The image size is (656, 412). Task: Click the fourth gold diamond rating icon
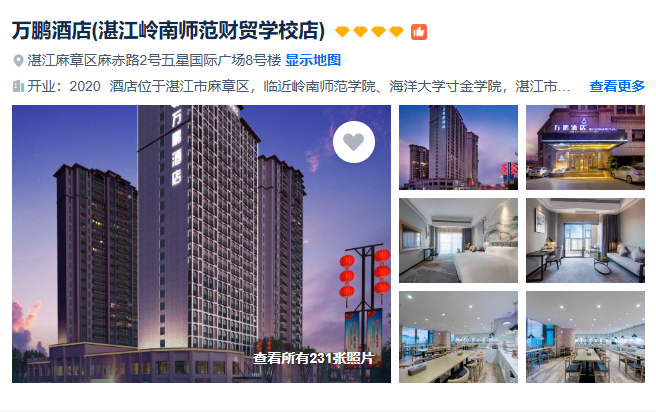pyautogui.click(x=396, y=32)
